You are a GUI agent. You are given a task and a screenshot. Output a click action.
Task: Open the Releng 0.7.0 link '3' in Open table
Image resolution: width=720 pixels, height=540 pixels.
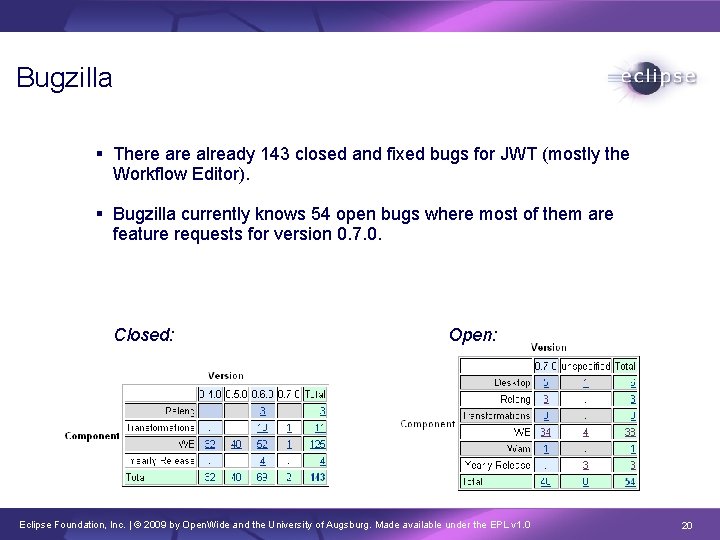coord(546,399)
